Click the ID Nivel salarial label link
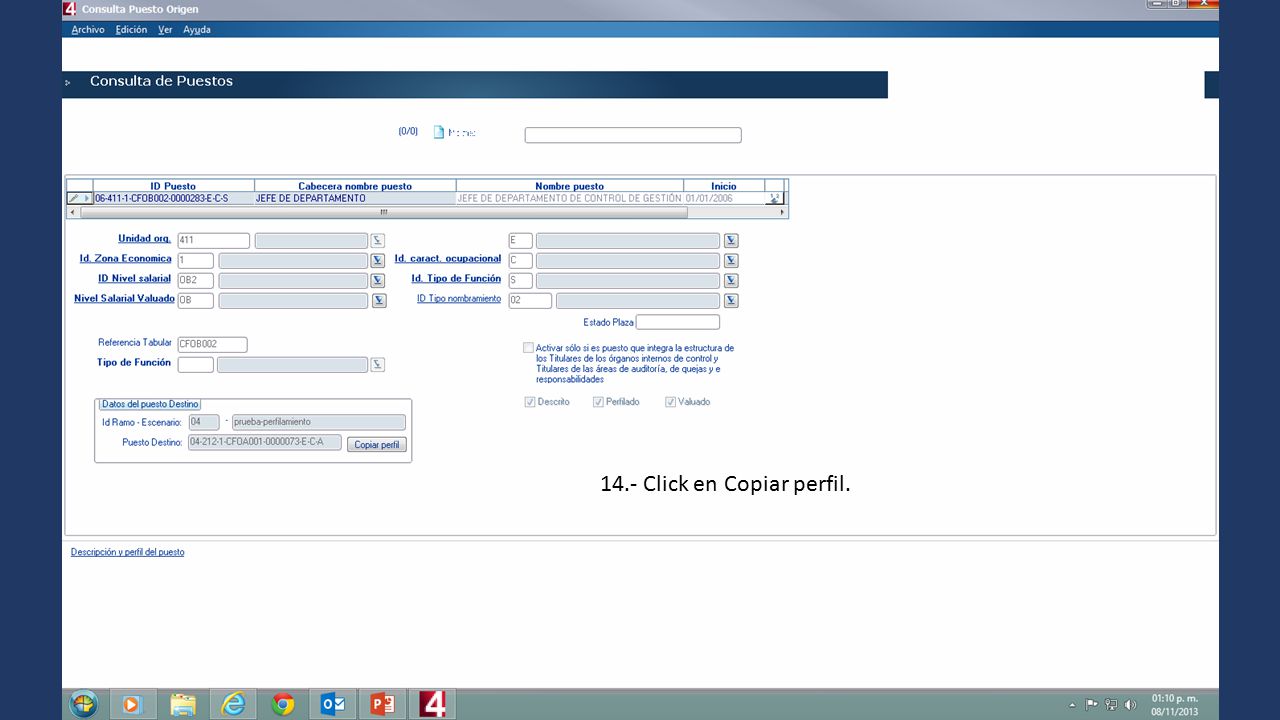1280x720 pixels. click(x=134, y=279)
